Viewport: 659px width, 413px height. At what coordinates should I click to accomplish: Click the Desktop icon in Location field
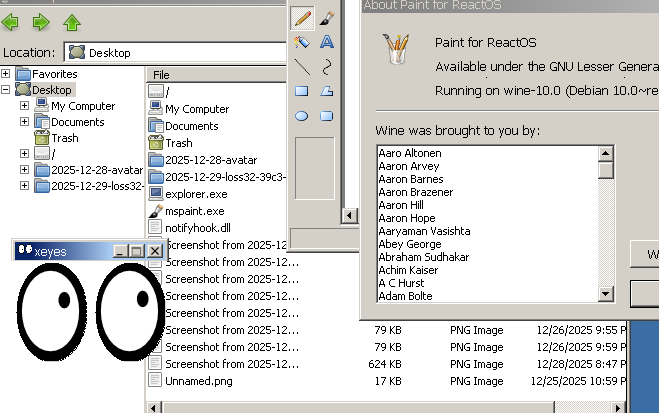click(76, 53)
